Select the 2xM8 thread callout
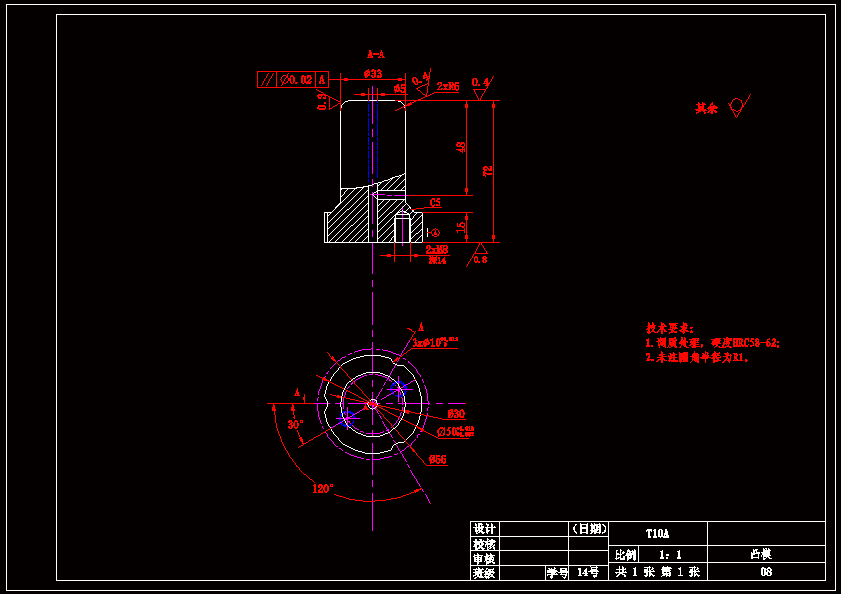The image size is (841, 594). [436, 249]
